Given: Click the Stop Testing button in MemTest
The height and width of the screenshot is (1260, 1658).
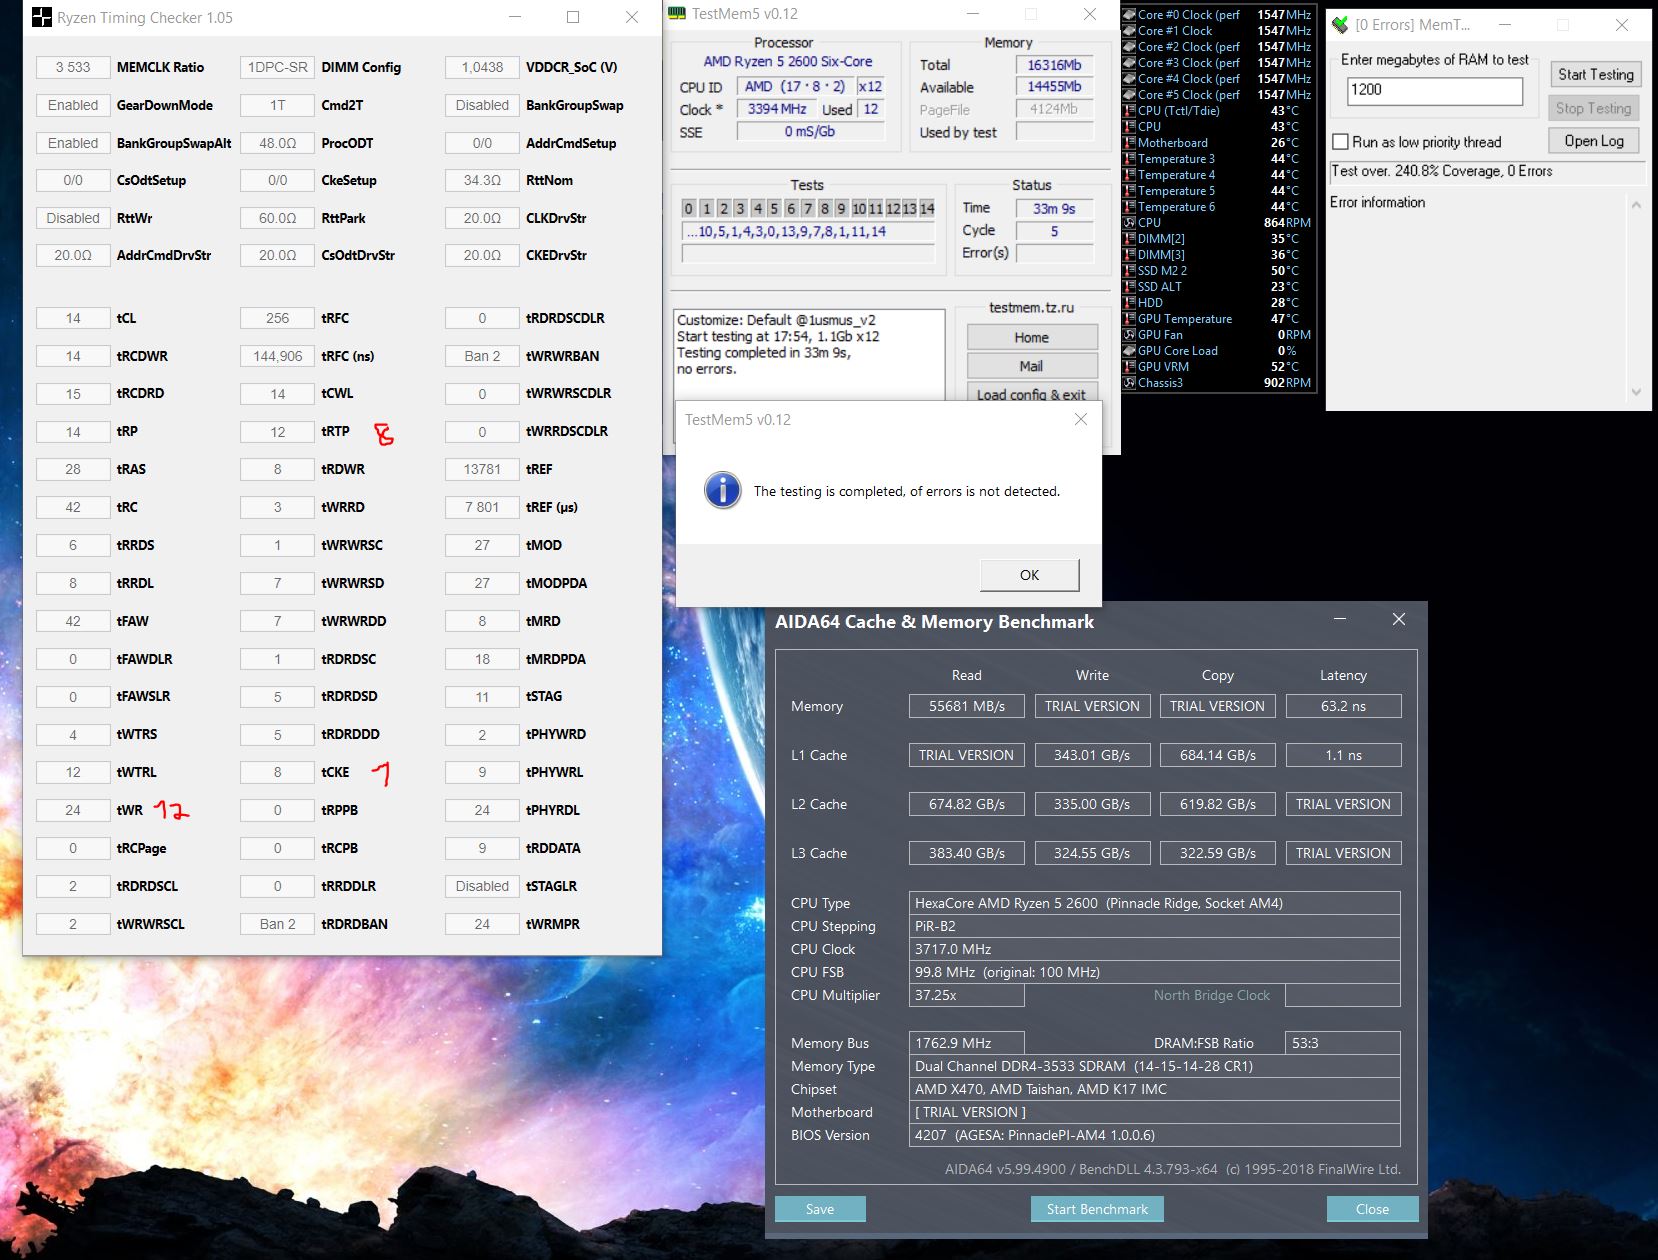Looking at the screenshot, I should coord(1594,108).
